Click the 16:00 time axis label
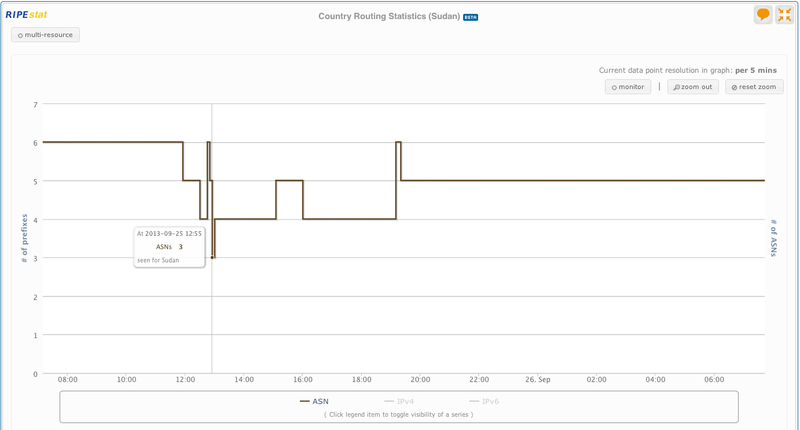 tap(303, 380)
